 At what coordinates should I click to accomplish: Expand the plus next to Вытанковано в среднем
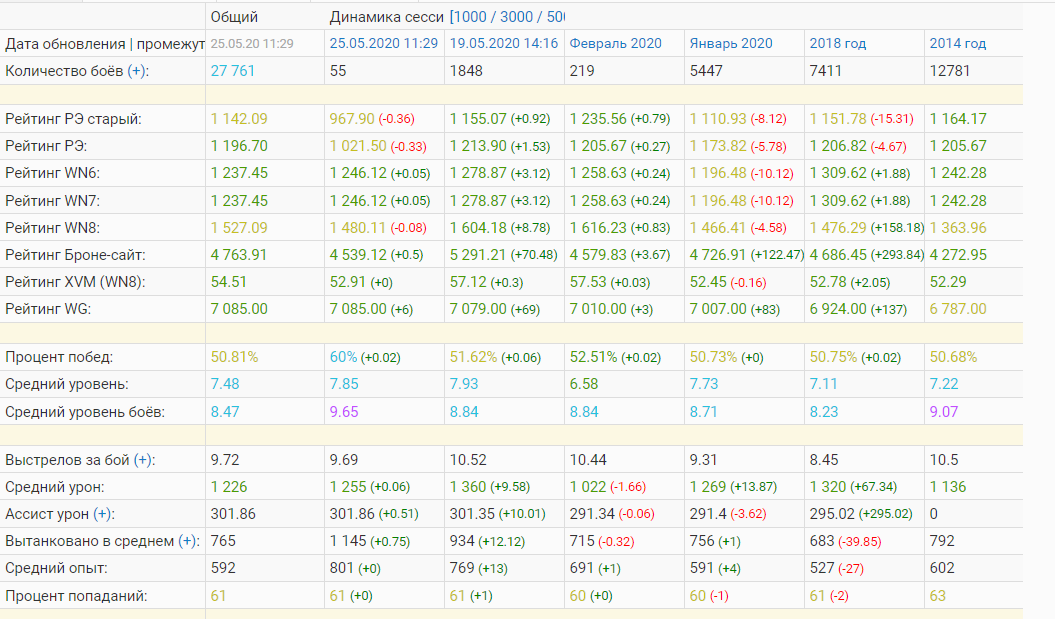tap(187, 541)
